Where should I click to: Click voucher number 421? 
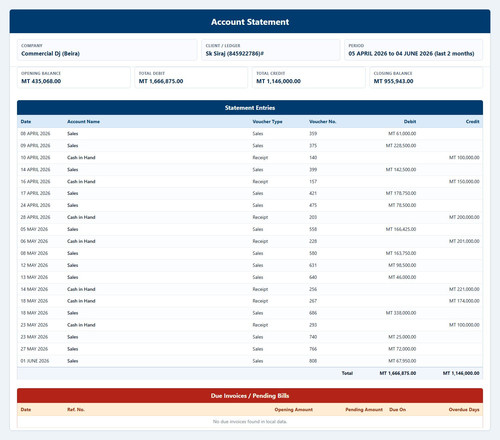click(313, 193)
